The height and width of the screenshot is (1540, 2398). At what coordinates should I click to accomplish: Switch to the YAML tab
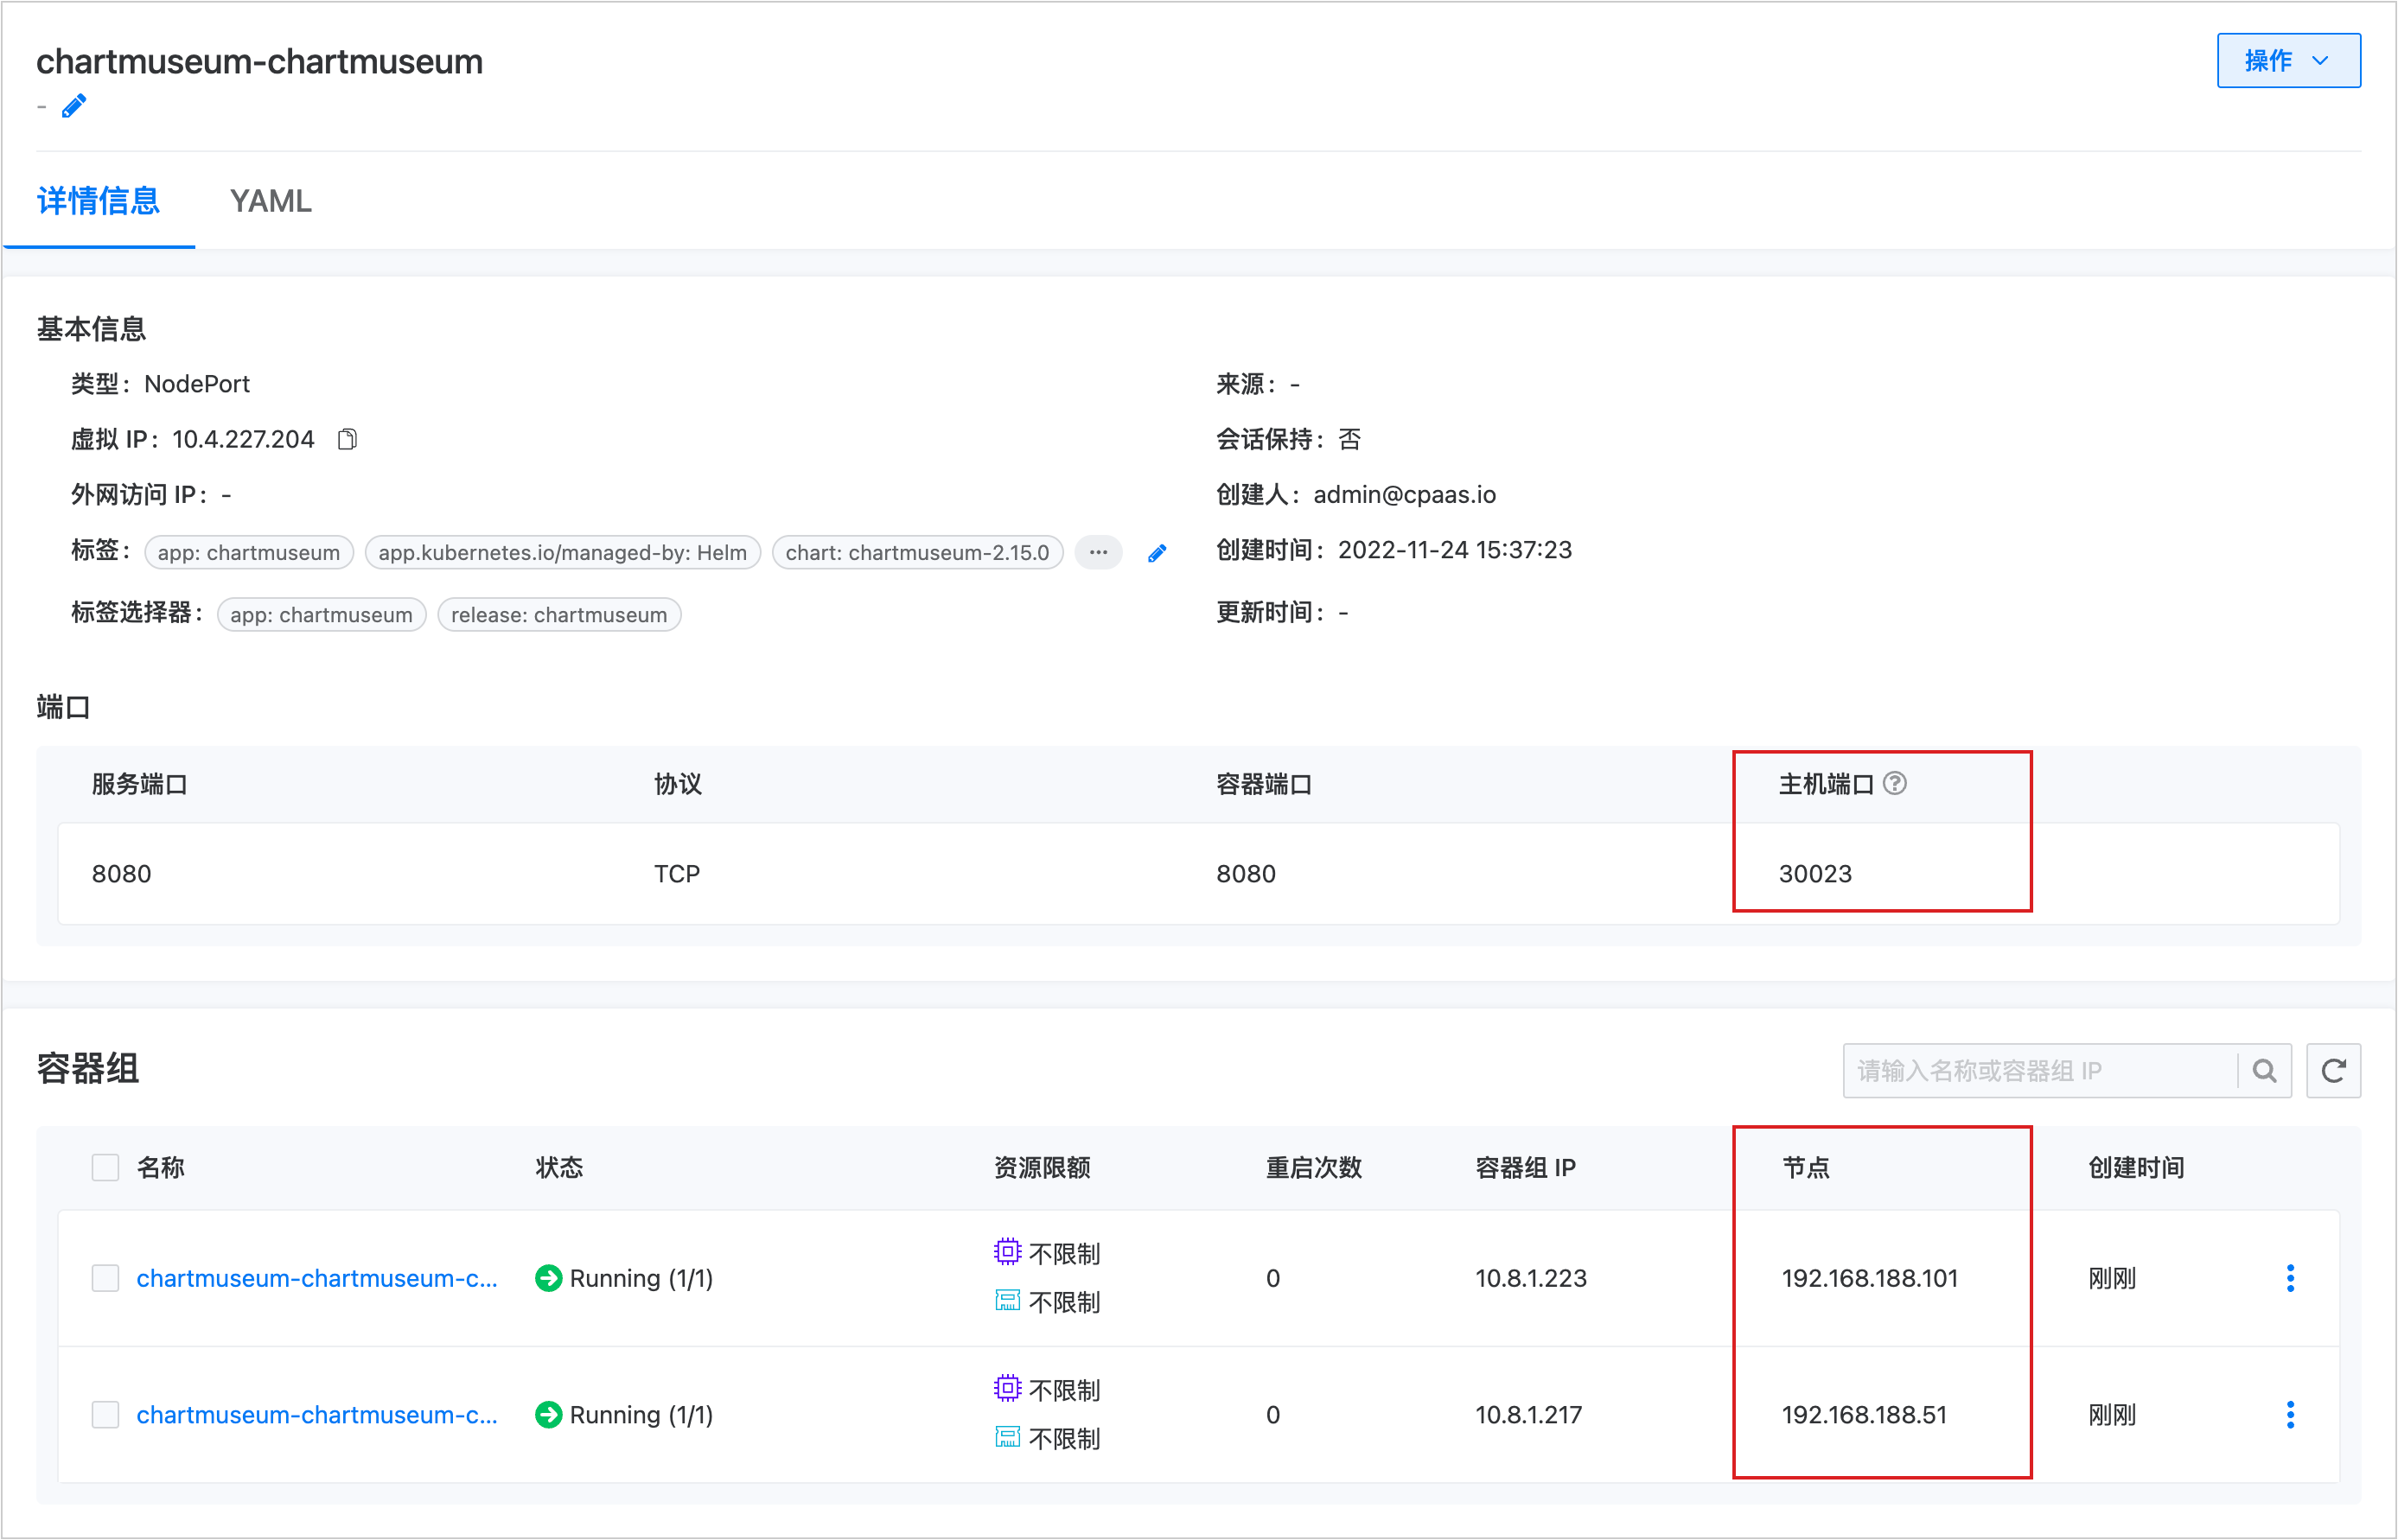click(271, 201)
